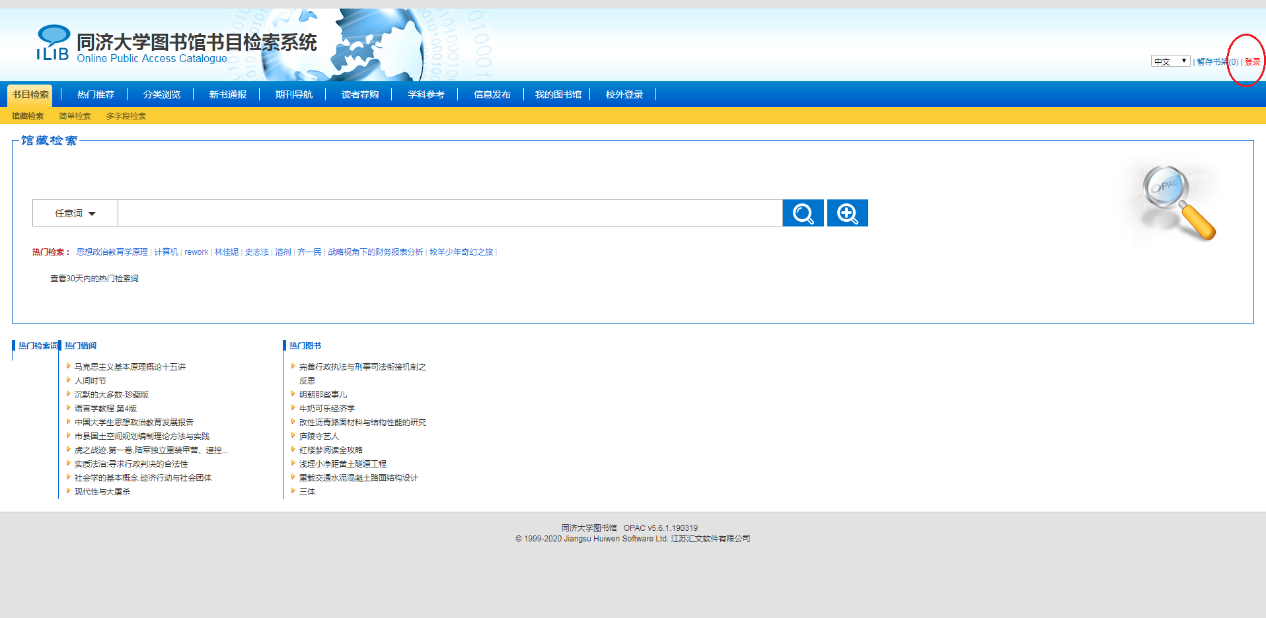Click hot search term 计算机
Image resolution: width=1266 pixels, height=618 pixels.
pyautogui.click(x=166, y=252)
